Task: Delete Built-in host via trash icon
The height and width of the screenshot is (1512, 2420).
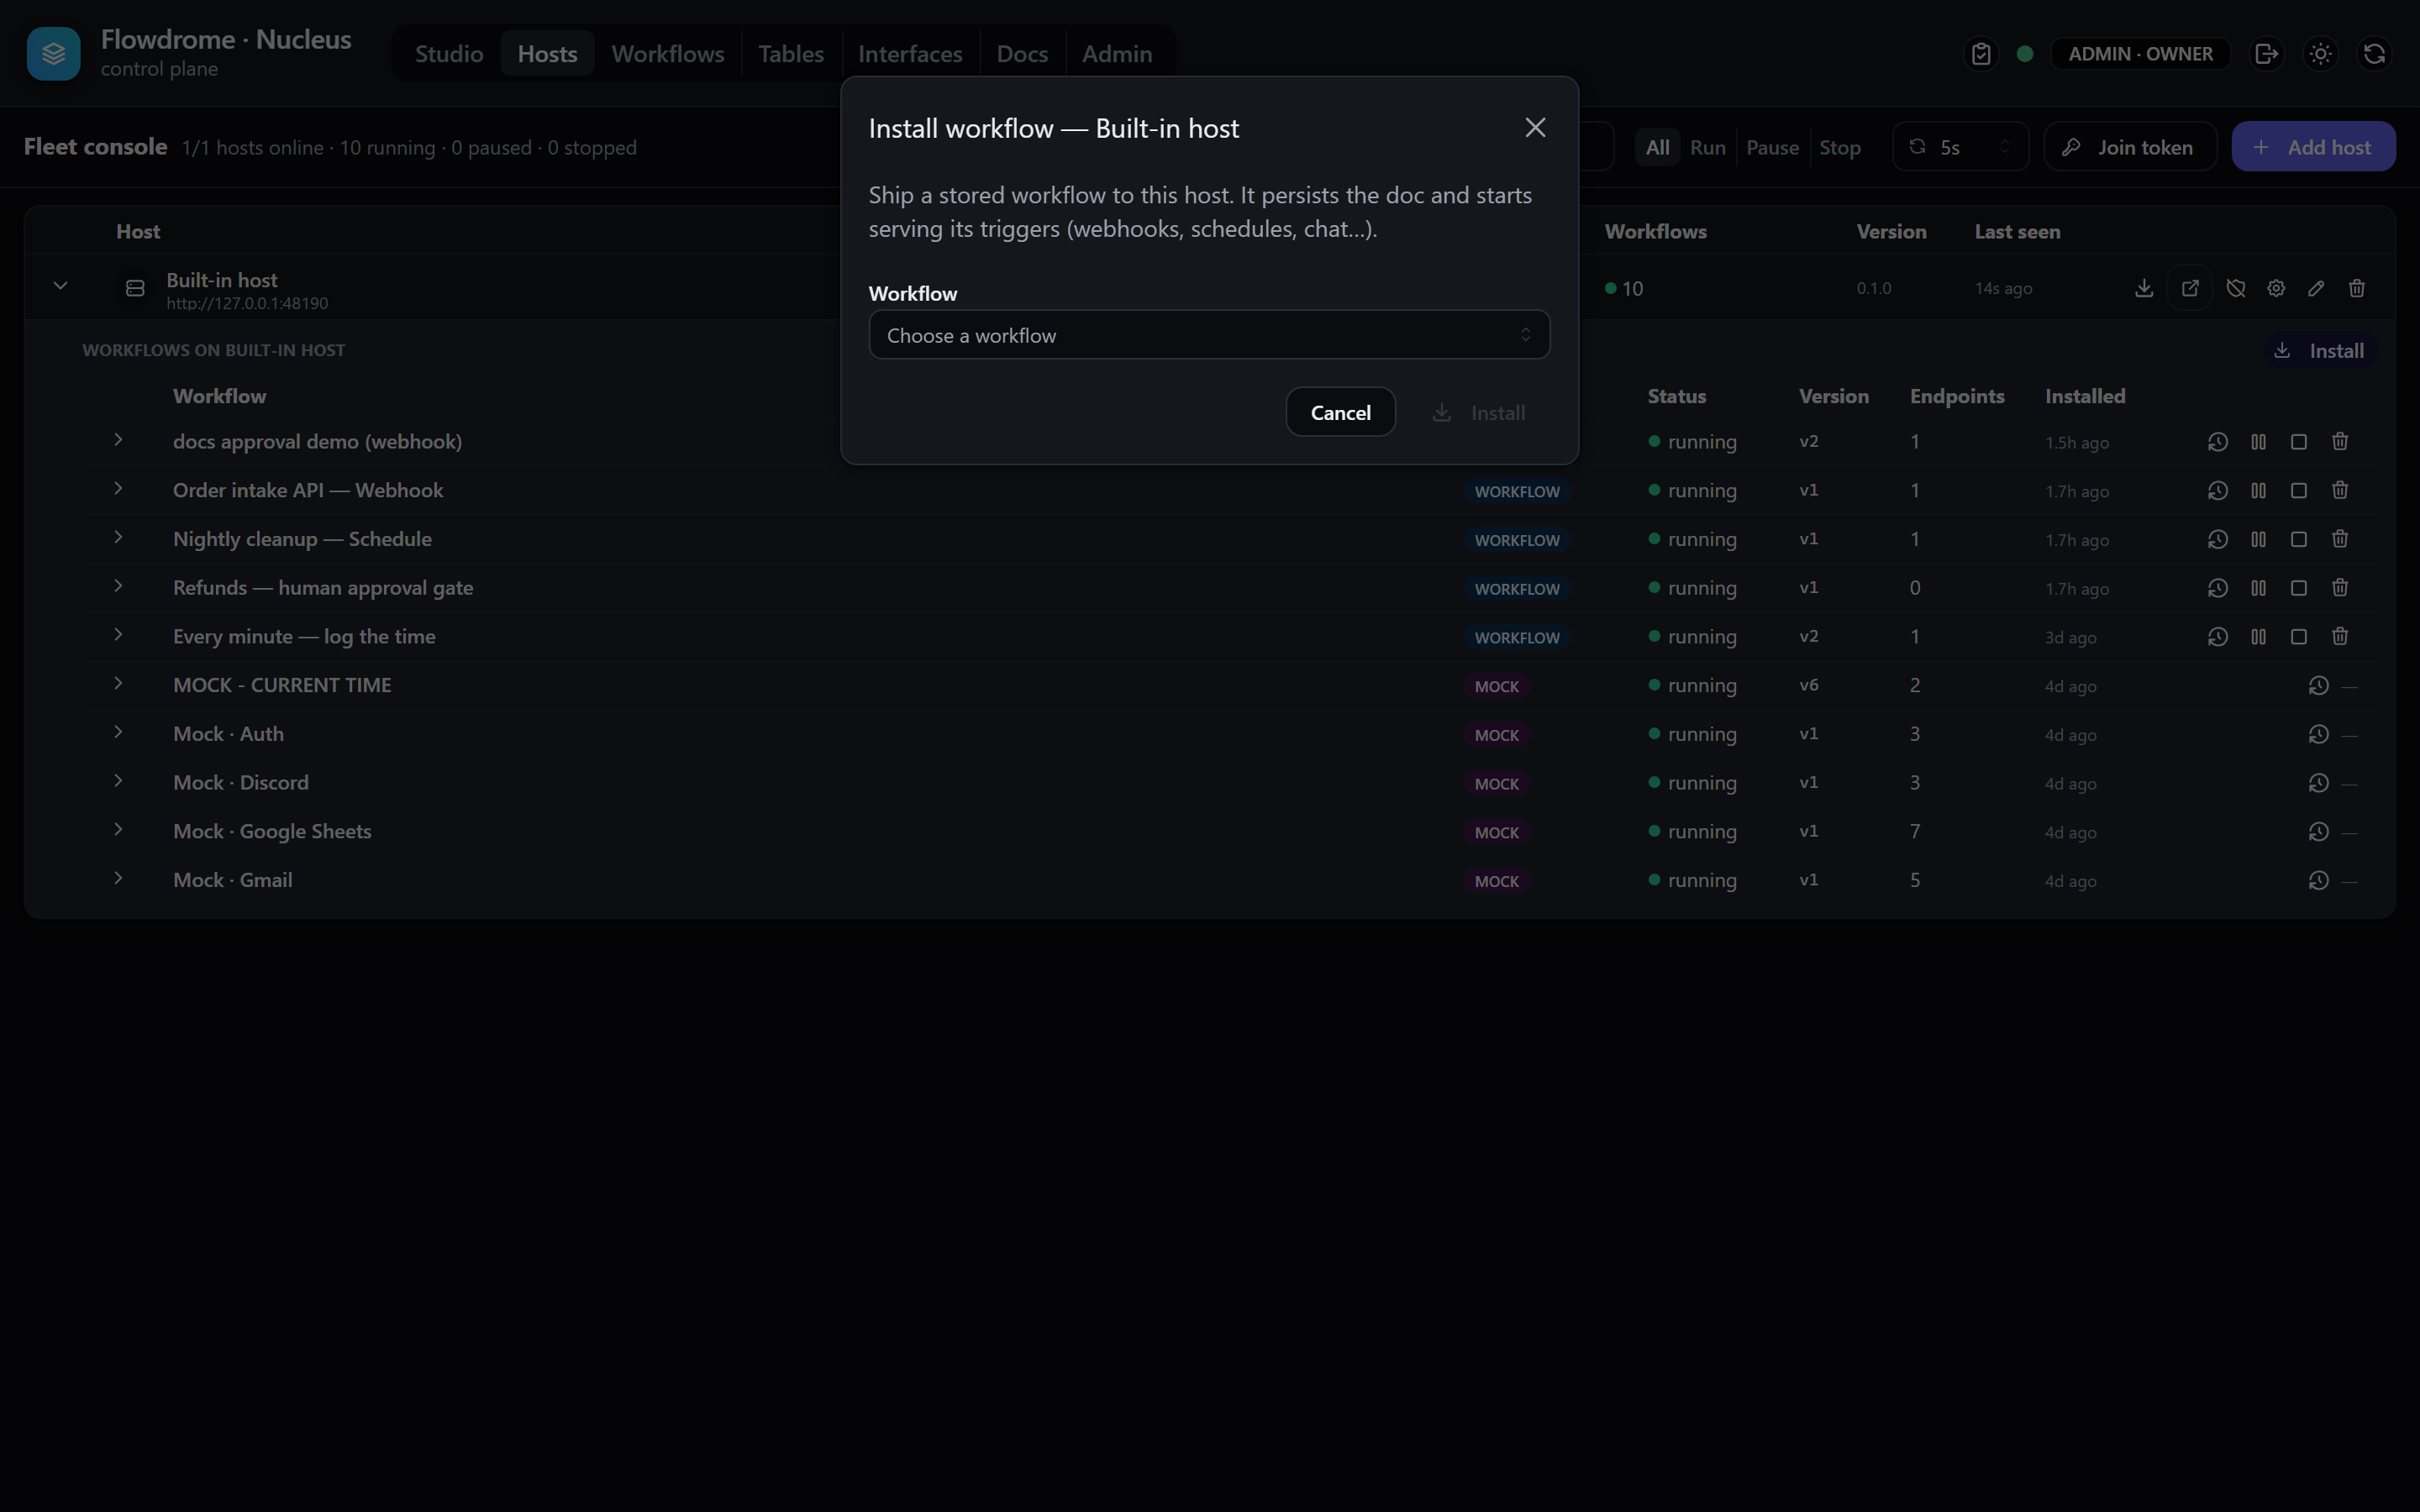Action: tap(2357, 288)
